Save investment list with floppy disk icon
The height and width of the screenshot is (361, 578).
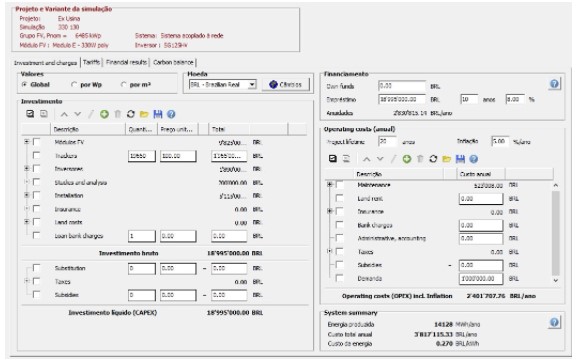point(158,114)
